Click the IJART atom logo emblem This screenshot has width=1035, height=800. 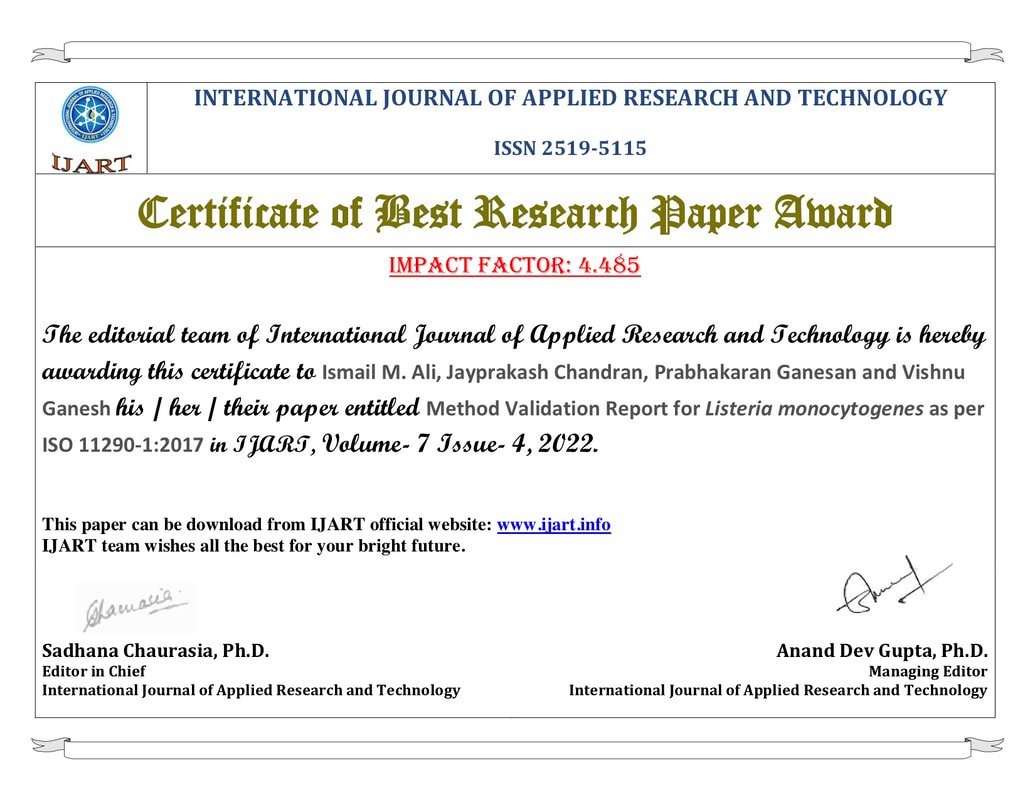(90, 116)
